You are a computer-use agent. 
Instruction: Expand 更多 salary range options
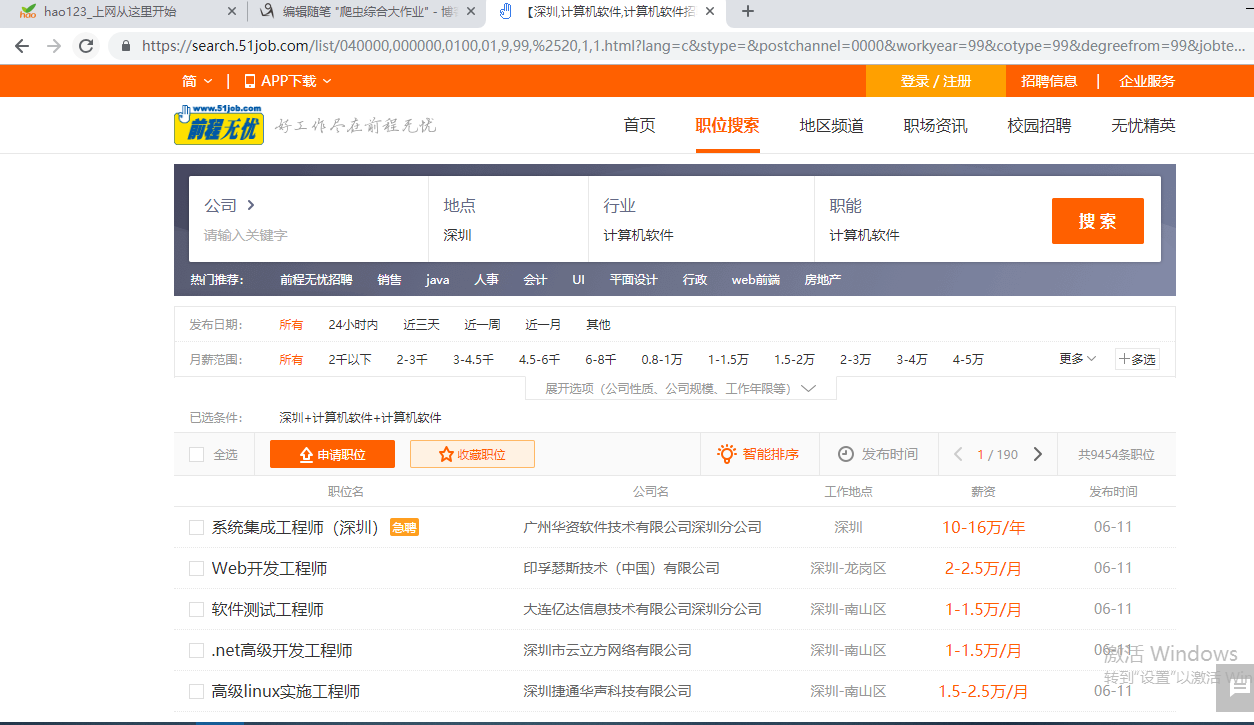1078,358
